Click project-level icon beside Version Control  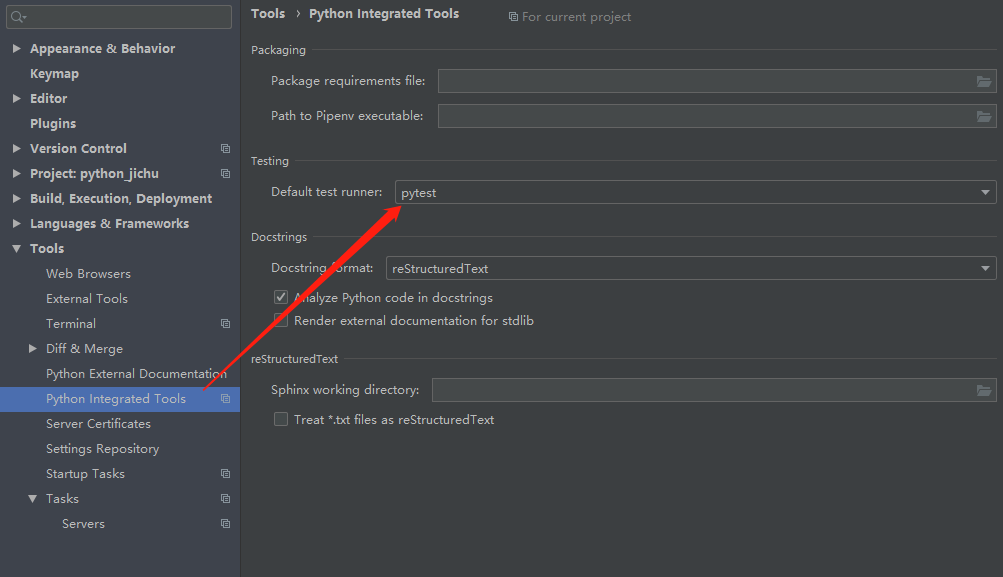[x=225, y=149]
